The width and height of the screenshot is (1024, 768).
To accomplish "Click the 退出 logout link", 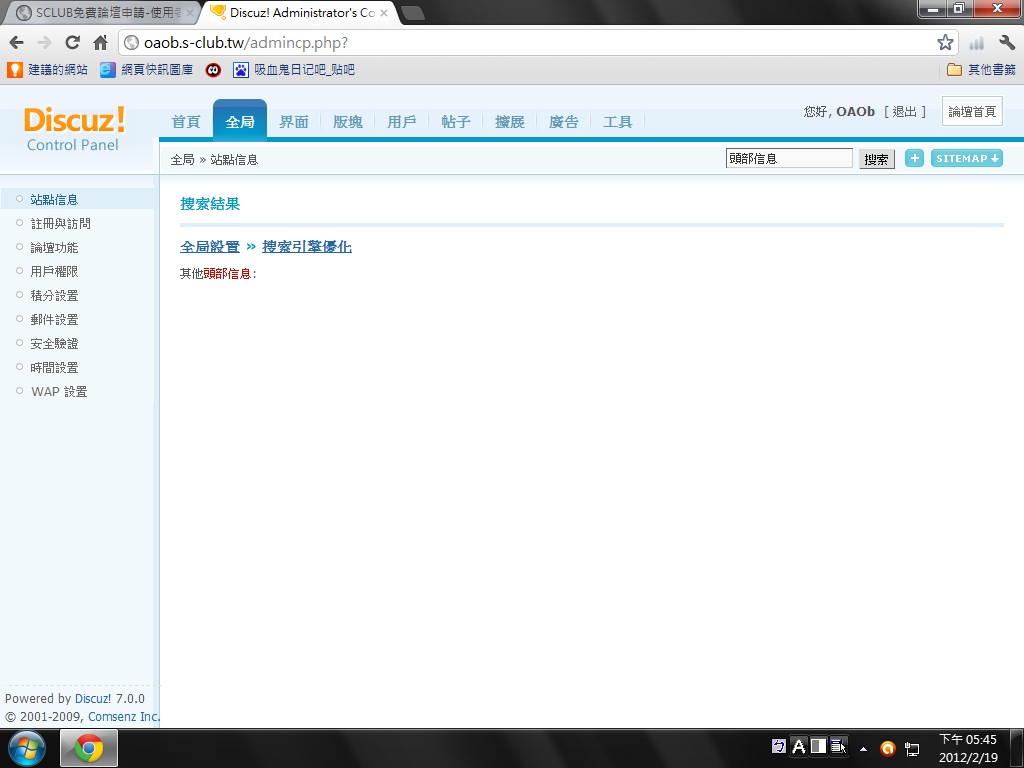I will (x=904, y=112).
